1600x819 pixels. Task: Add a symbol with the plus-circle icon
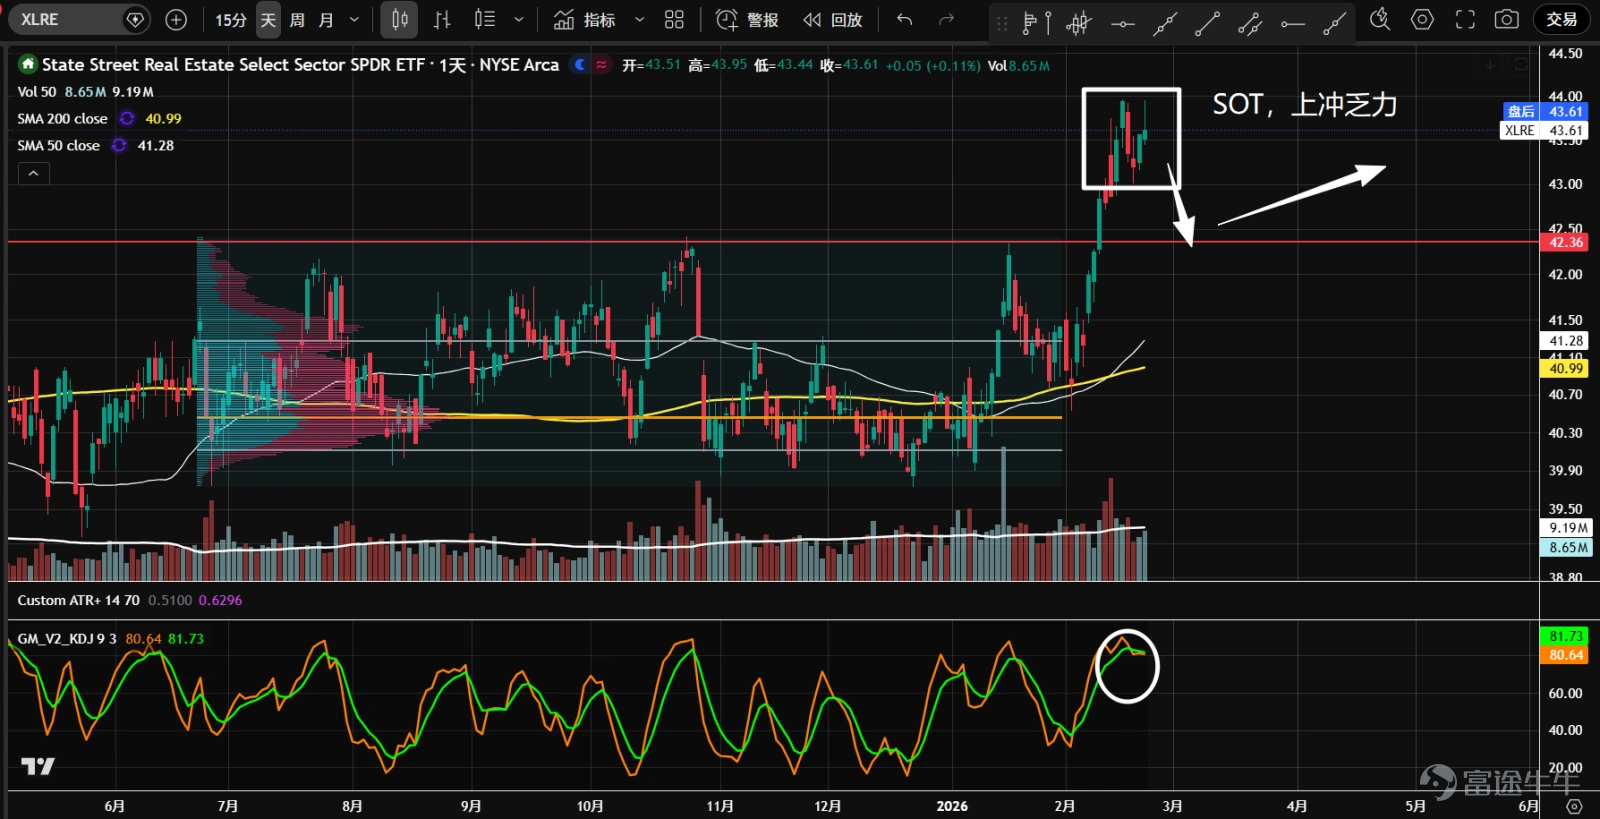pyautogui.click(x=176, y=19)
